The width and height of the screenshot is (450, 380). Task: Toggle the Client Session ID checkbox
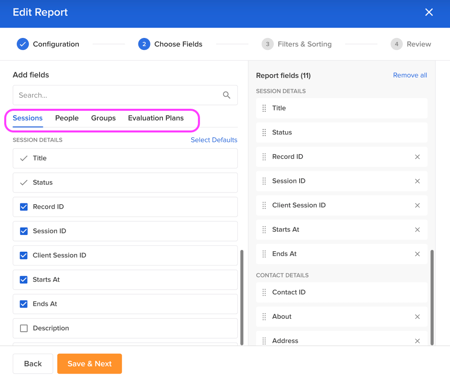coord(24,255)
